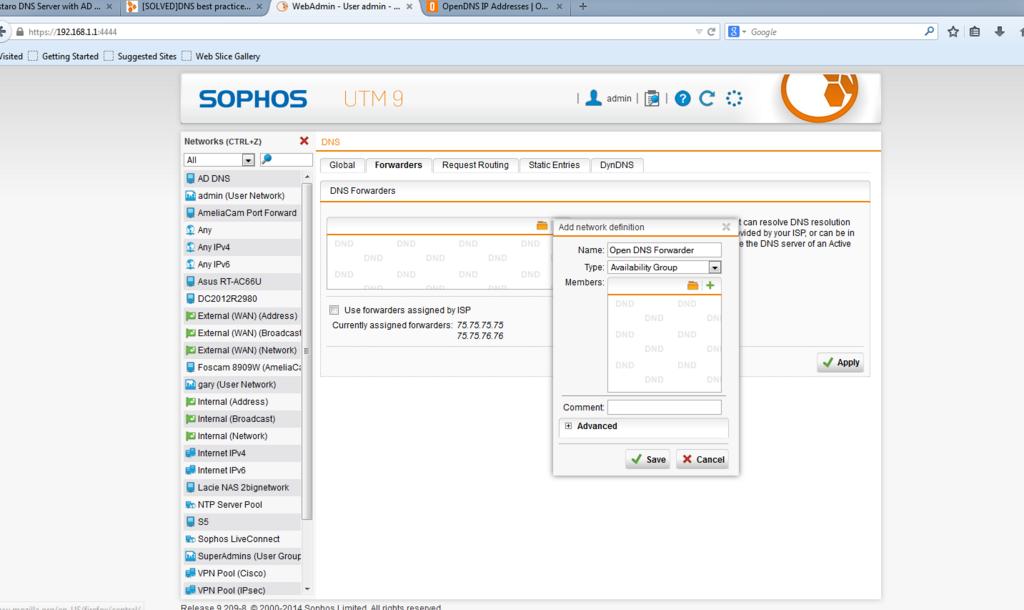Open a new browser tab
The image size is (1024, 610).
point(583,7)
